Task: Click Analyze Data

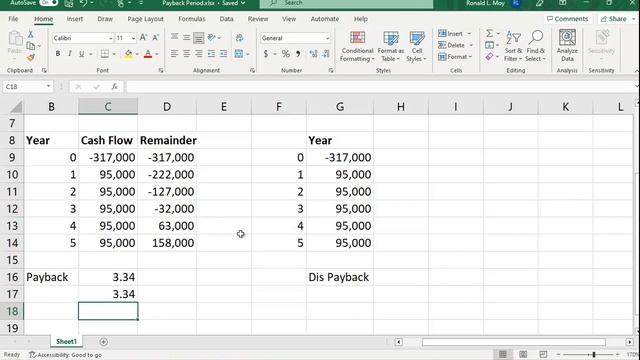Action: click(x=567, y=46)
